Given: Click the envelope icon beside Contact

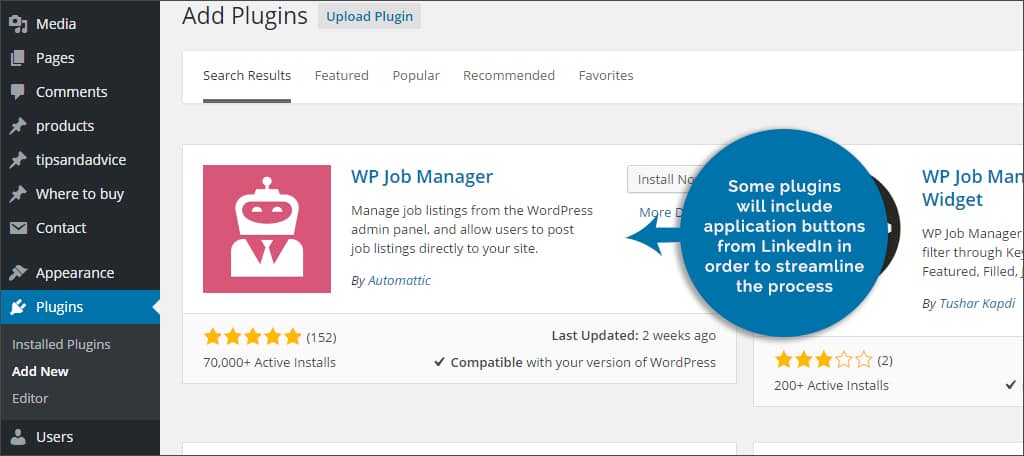Looking at the screenshot, I should [18, 228].
